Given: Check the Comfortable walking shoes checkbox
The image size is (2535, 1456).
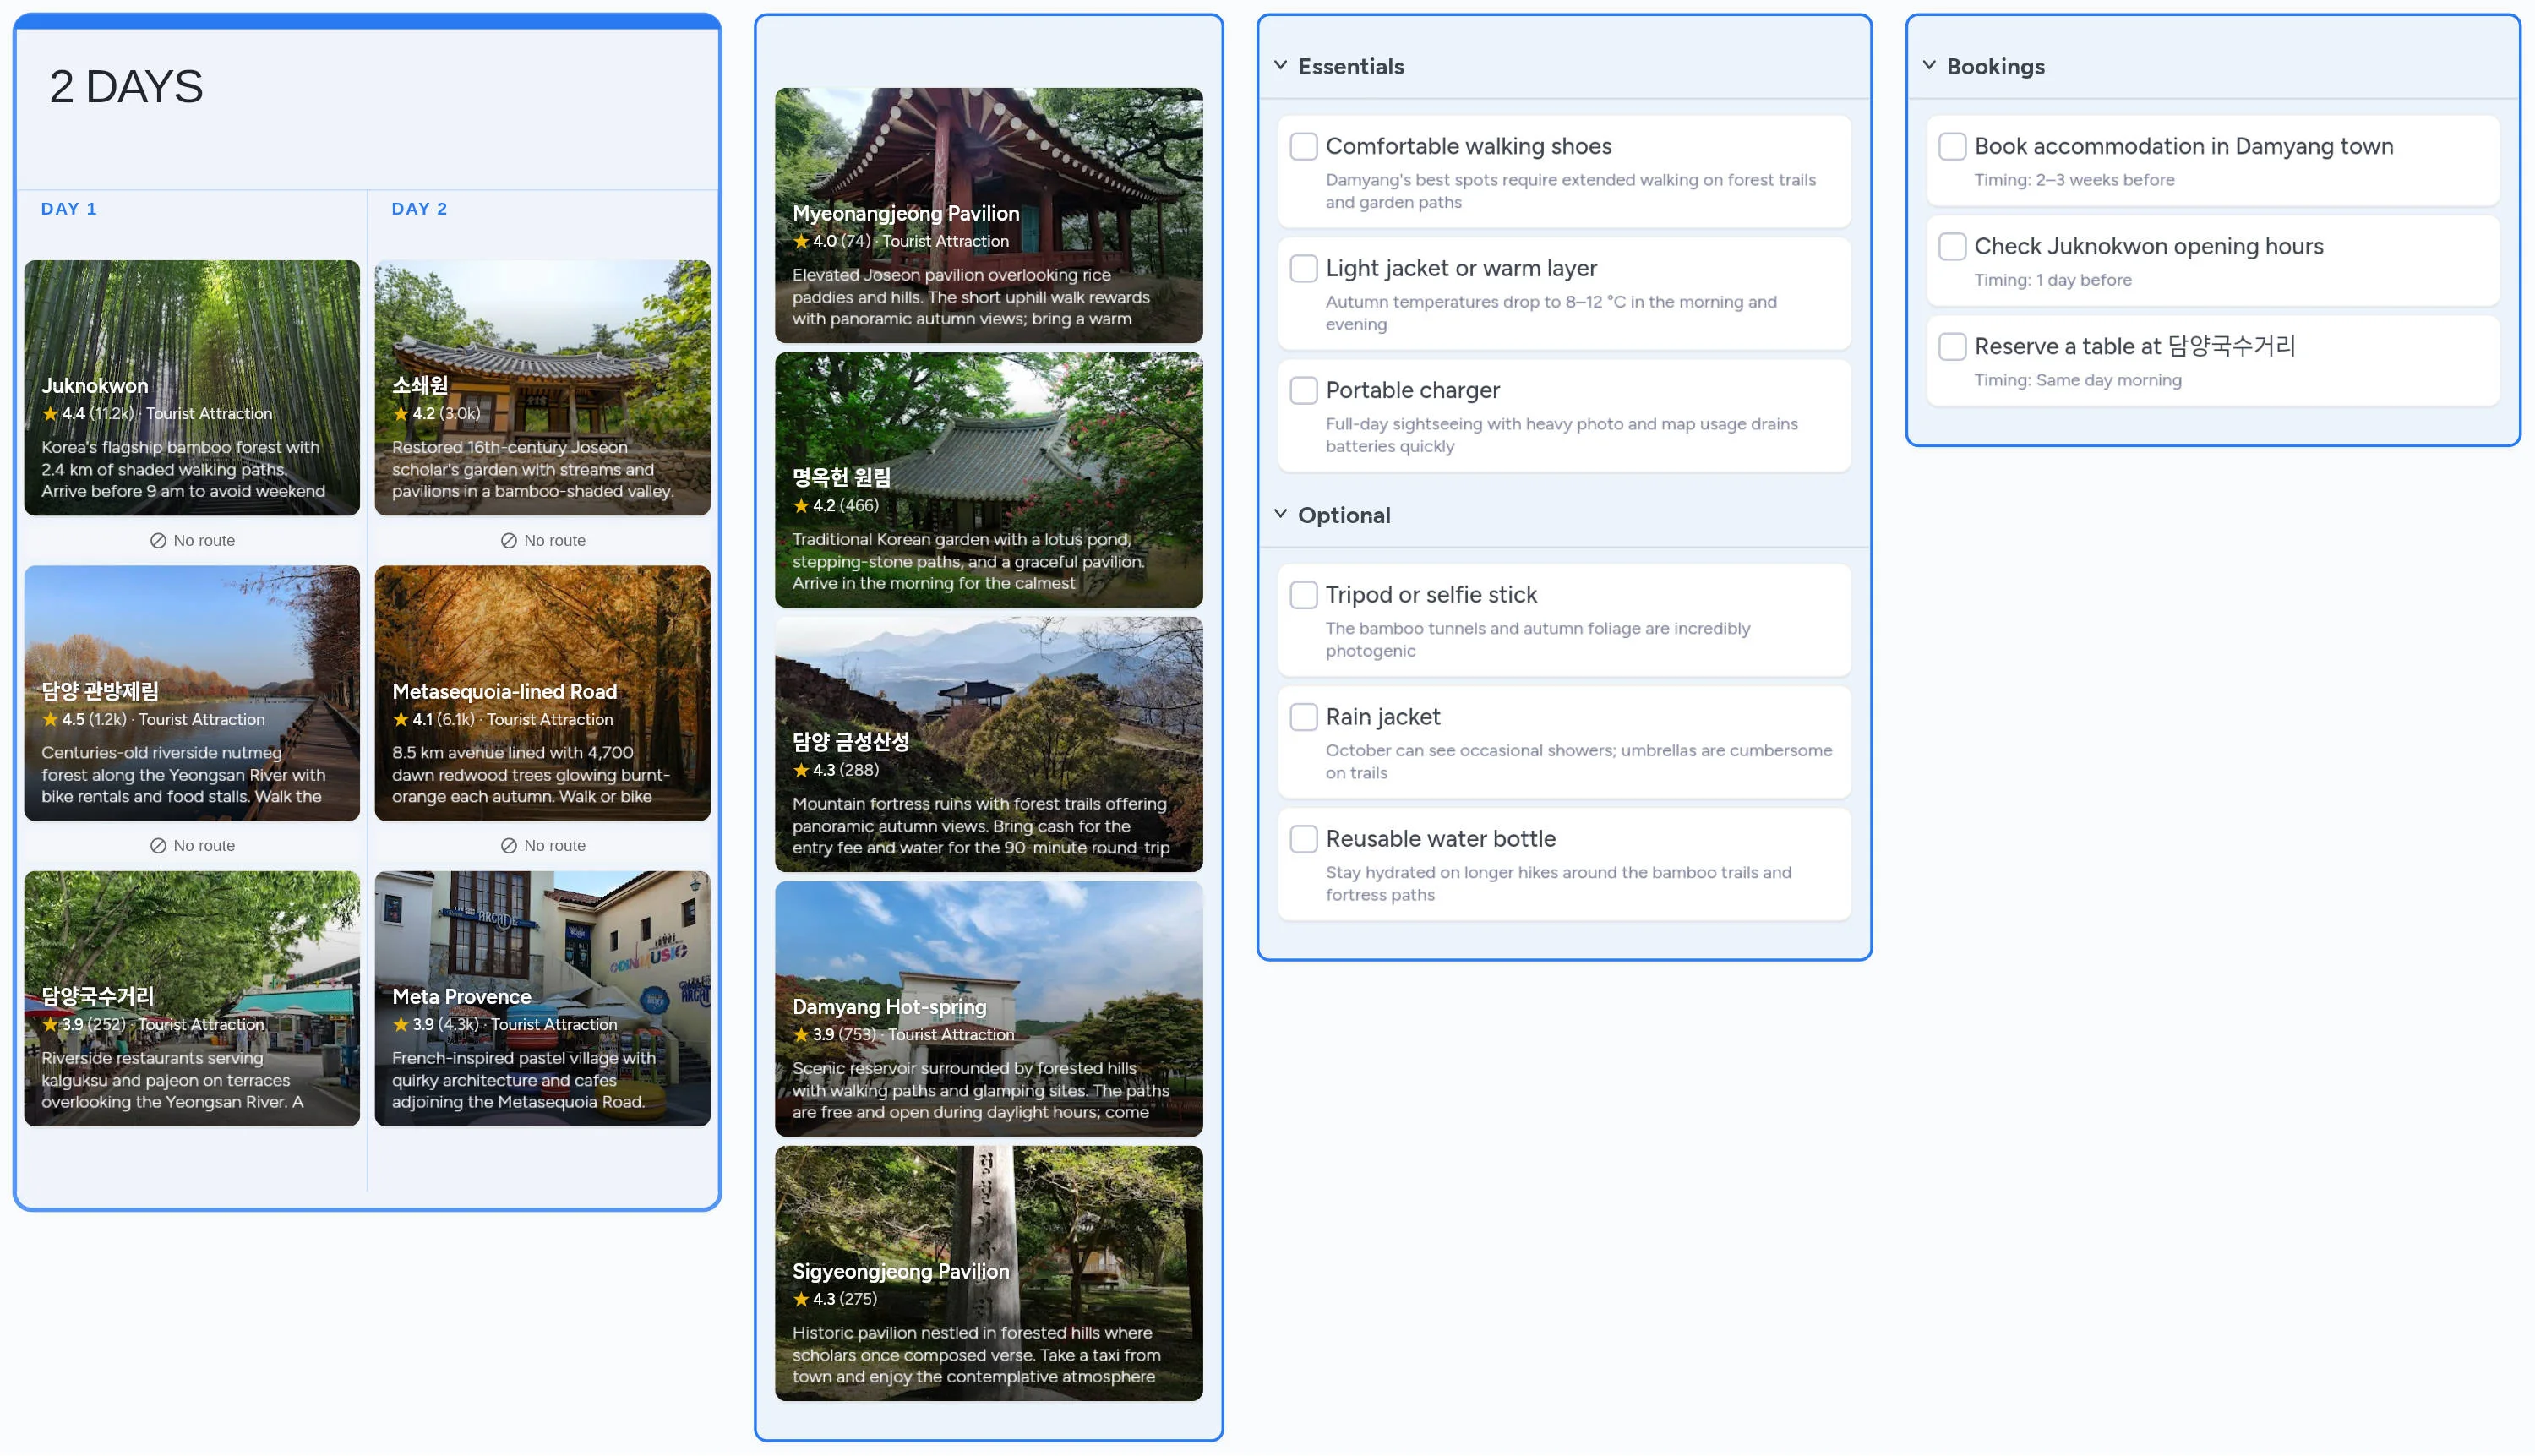Looking at the screenshot, I should (x=1303, y=146).
